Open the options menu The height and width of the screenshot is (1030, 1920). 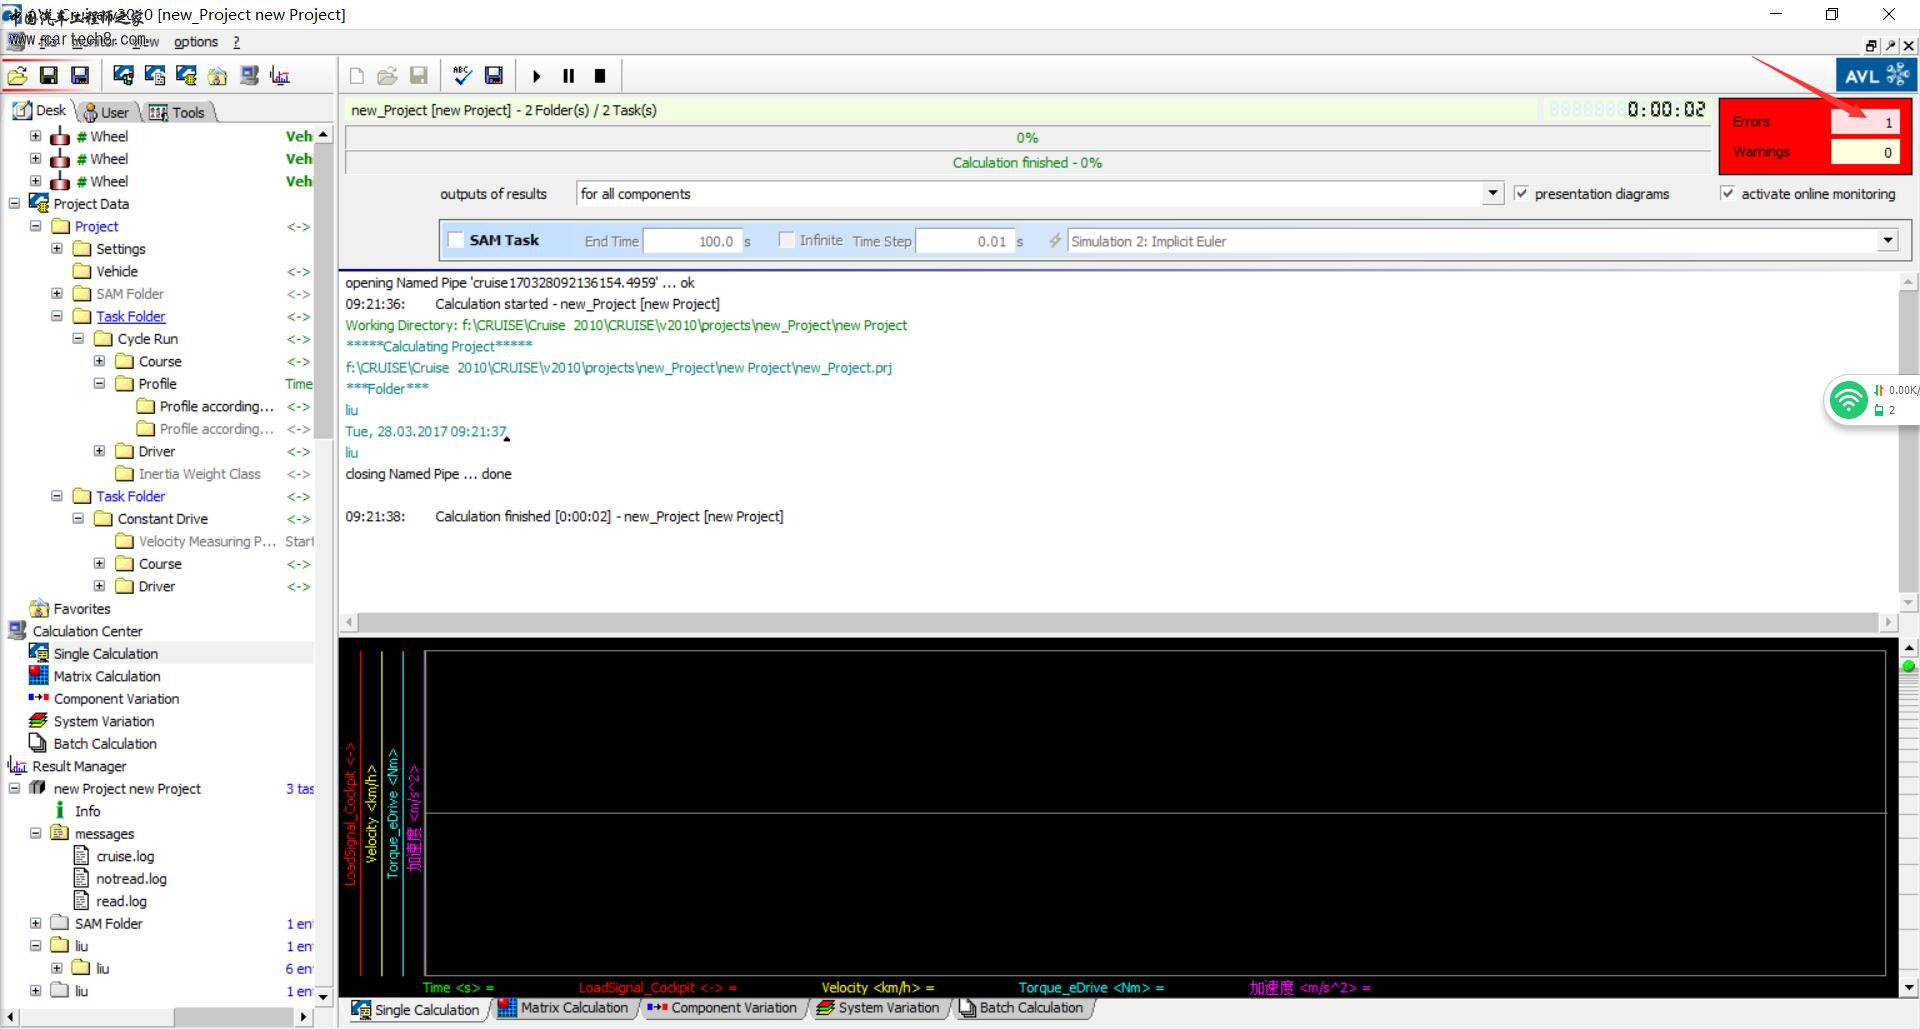(x=196, y=41)
